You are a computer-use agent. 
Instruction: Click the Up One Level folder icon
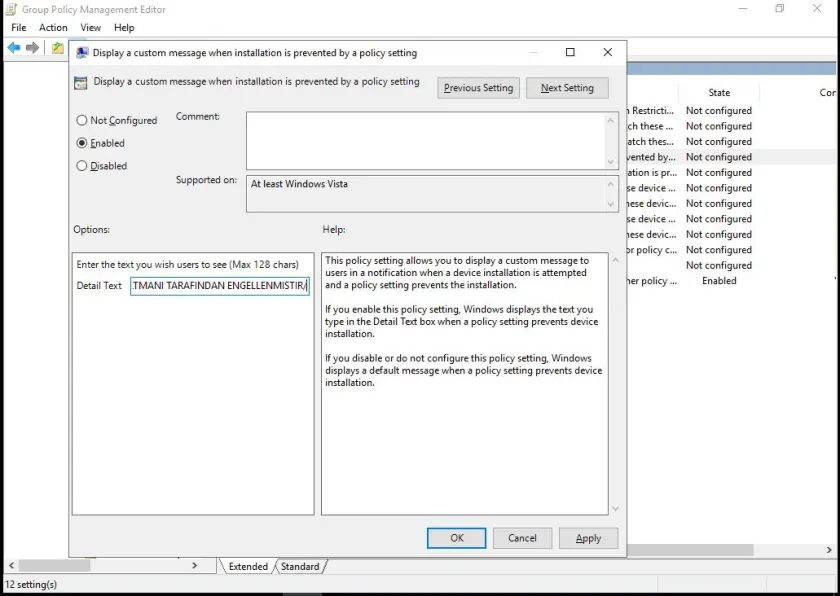point(58,48)
